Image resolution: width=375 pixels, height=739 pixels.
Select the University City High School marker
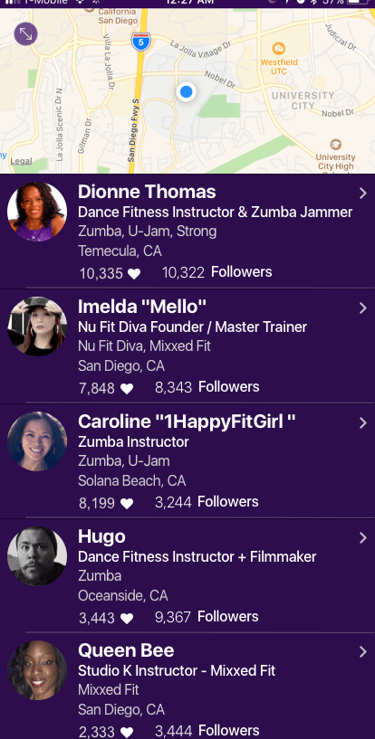point(335,144)
